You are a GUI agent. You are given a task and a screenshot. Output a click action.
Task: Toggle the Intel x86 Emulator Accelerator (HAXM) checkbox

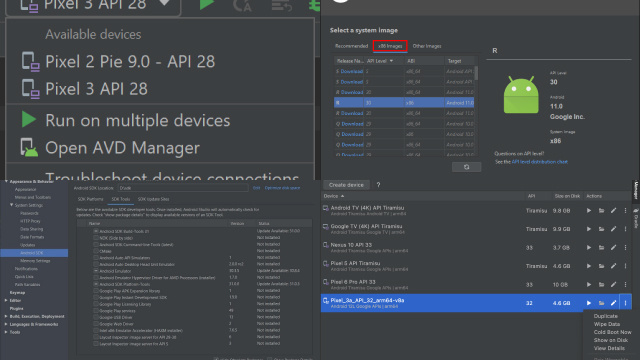(x=96, y=331)
